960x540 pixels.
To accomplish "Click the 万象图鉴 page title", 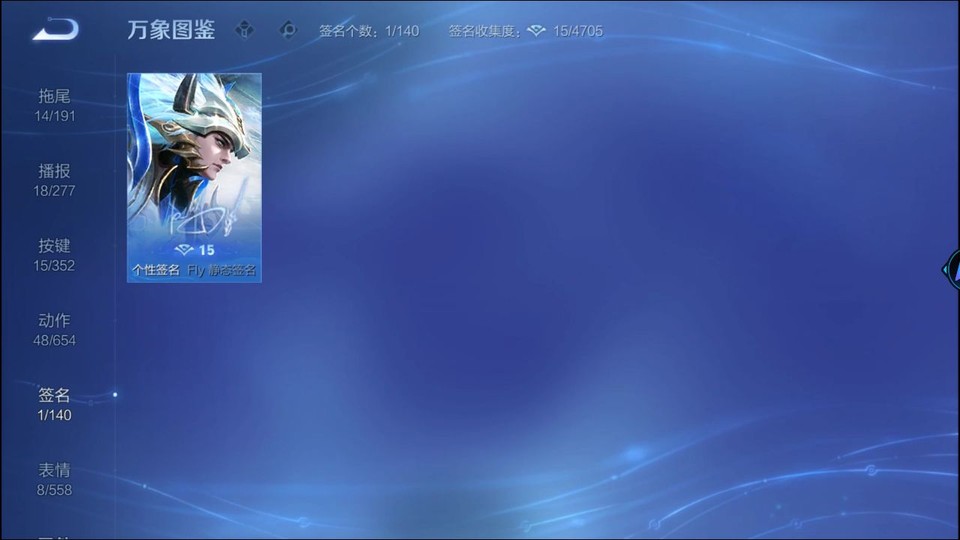I will coord(171,30).
